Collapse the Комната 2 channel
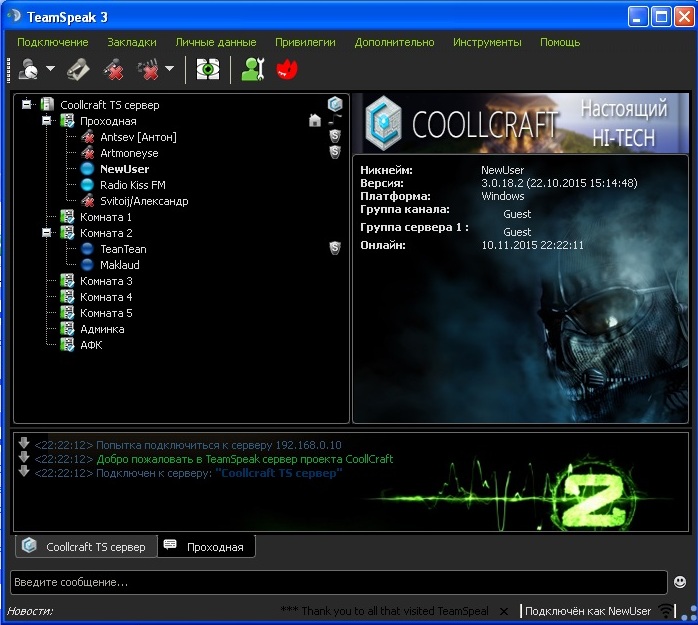The image size is (698, 625). click(46, 233)
